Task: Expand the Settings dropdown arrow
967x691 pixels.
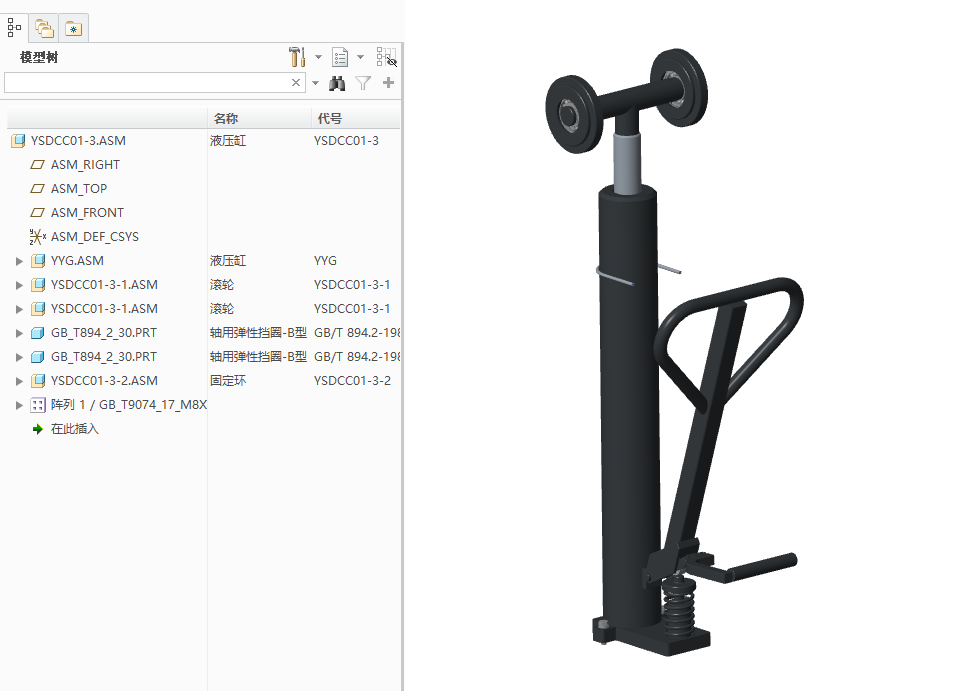Action: tap(318, 57)
